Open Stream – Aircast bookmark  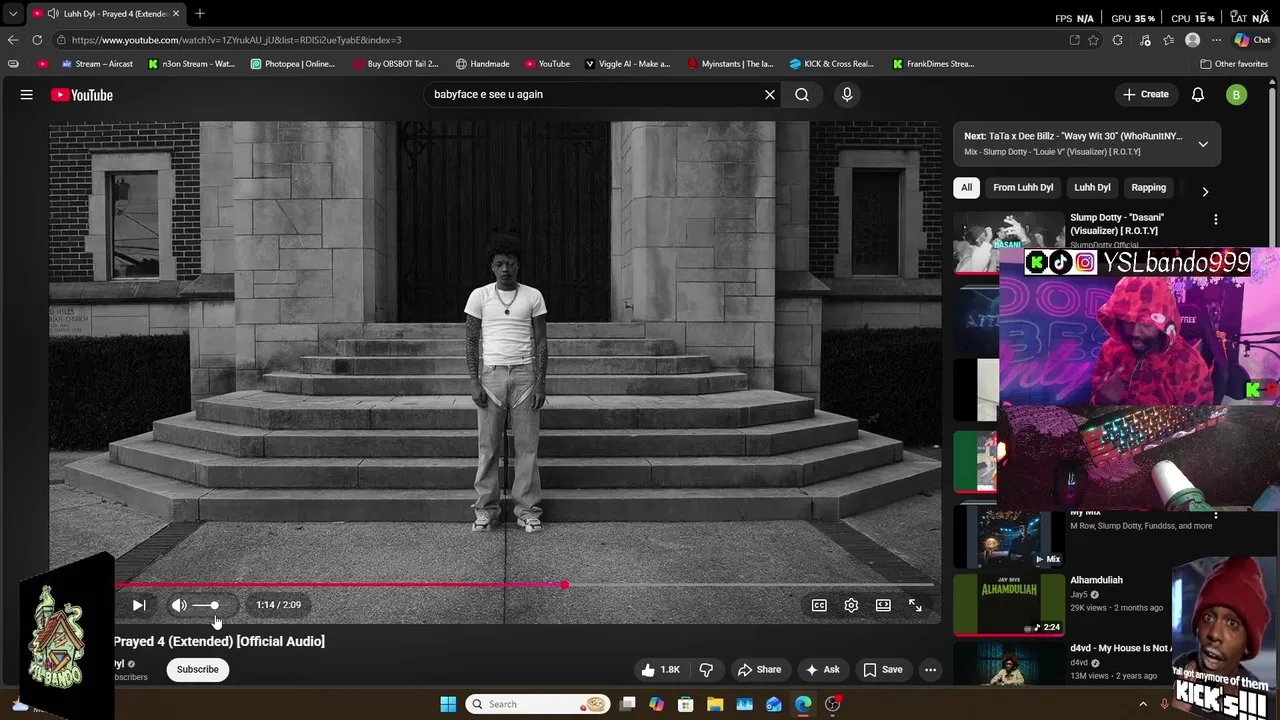point(97,64)
